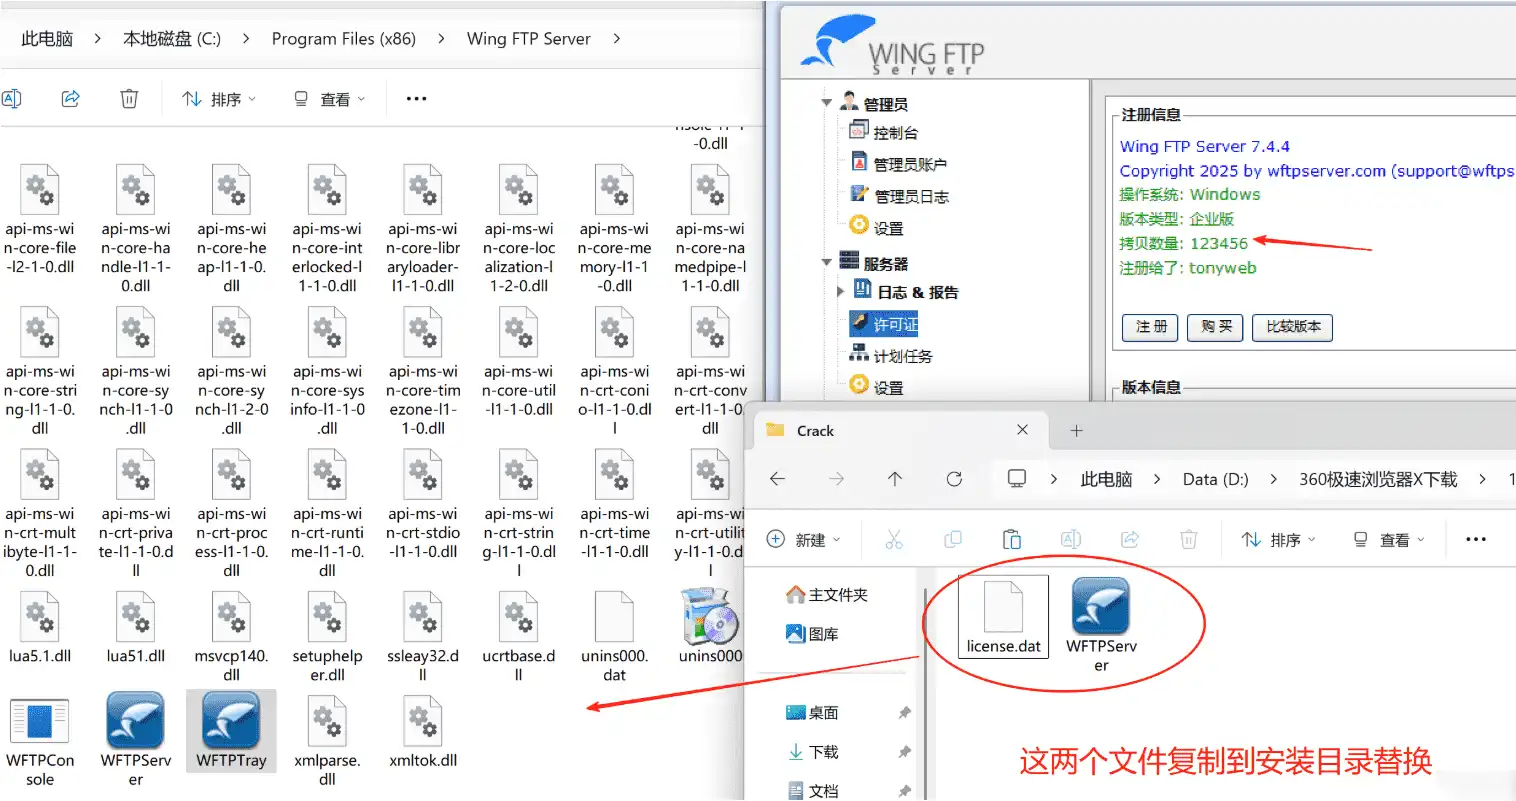The image size is (1516, 801).
Task: Expand the 日志 & 报告 tree node
Action: (841, 292)
